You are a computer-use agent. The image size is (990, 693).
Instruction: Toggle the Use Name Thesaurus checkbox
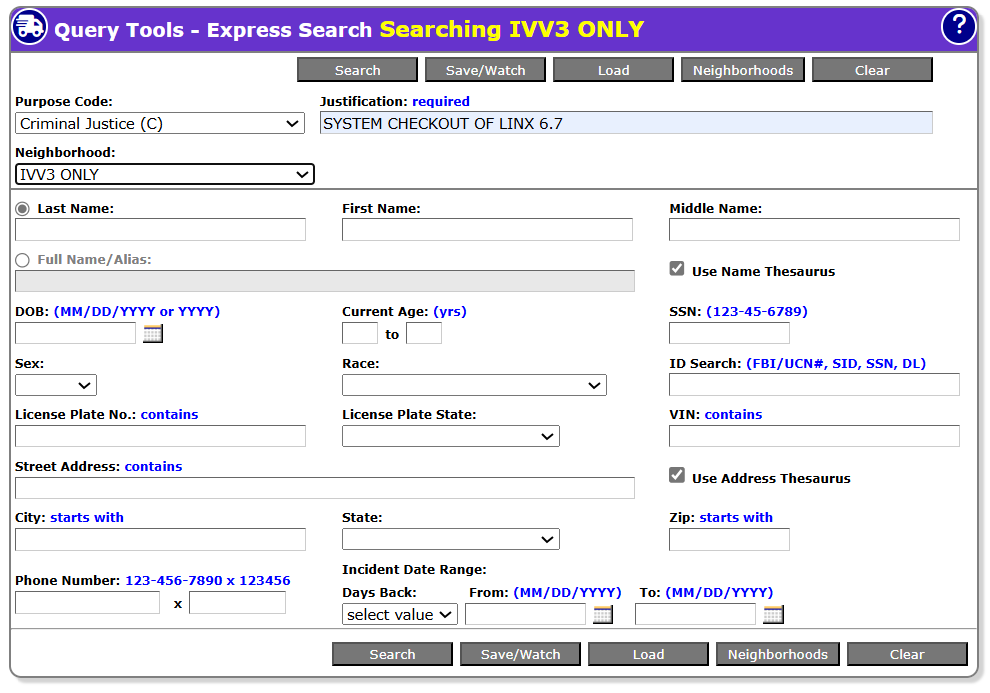point(677,270)
